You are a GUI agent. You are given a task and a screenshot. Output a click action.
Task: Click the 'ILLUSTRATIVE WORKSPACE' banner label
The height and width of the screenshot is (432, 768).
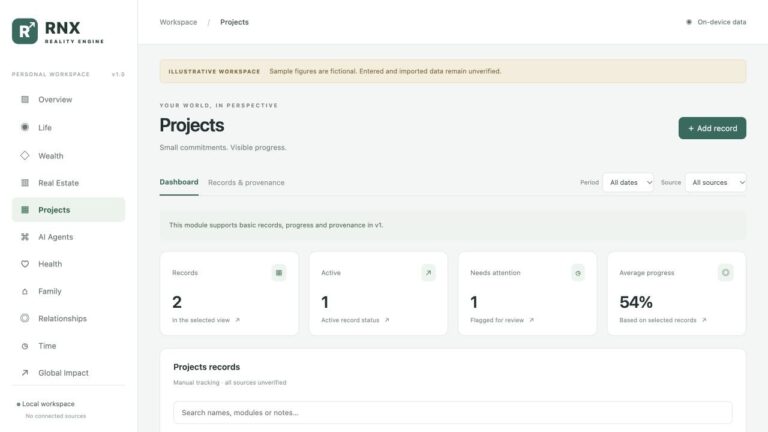(x=214, y=72)
